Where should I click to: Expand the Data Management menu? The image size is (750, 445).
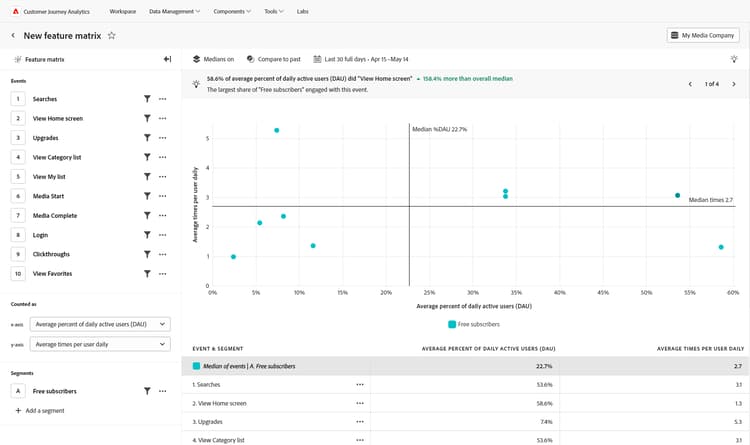pos(174,11)
